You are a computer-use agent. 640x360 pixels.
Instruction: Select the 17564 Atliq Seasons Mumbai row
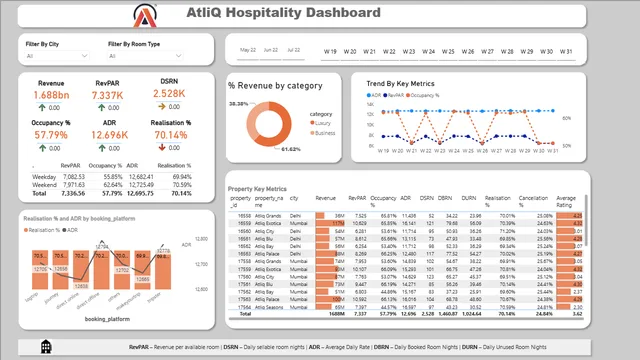click(x=406, y=307)
